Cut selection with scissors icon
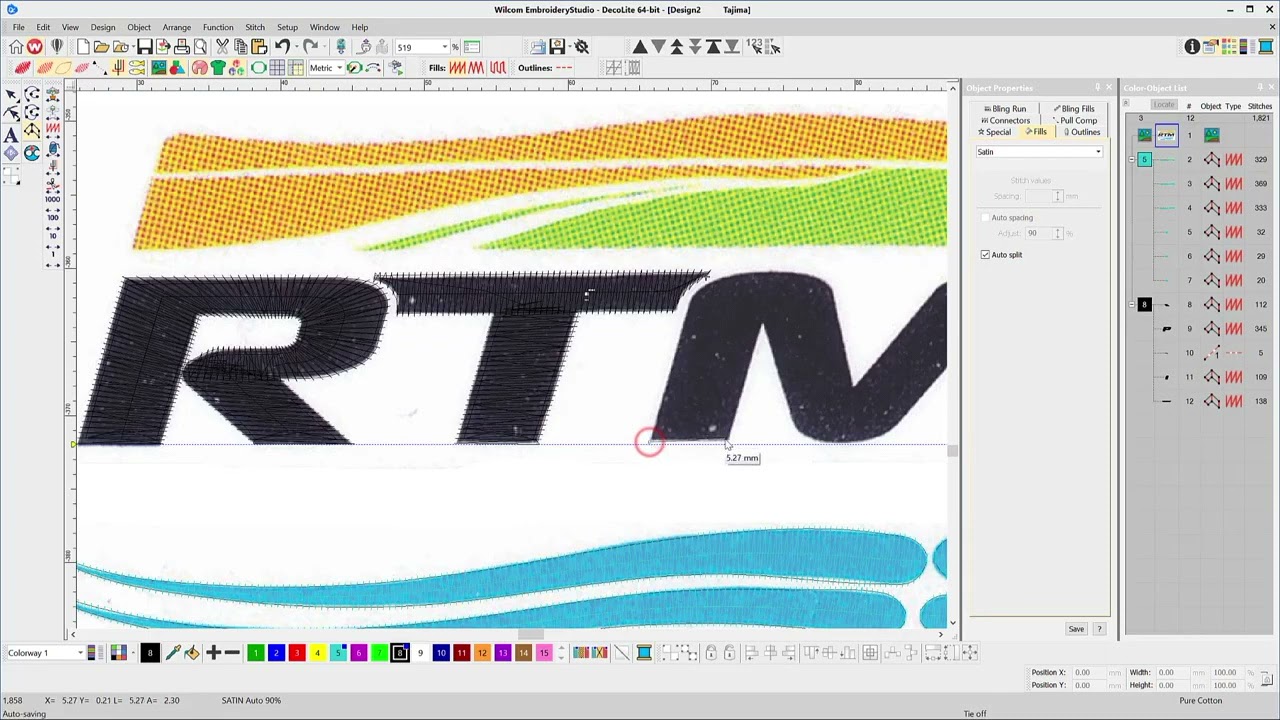The image size is (1280, 720). (x=222, y=47)
